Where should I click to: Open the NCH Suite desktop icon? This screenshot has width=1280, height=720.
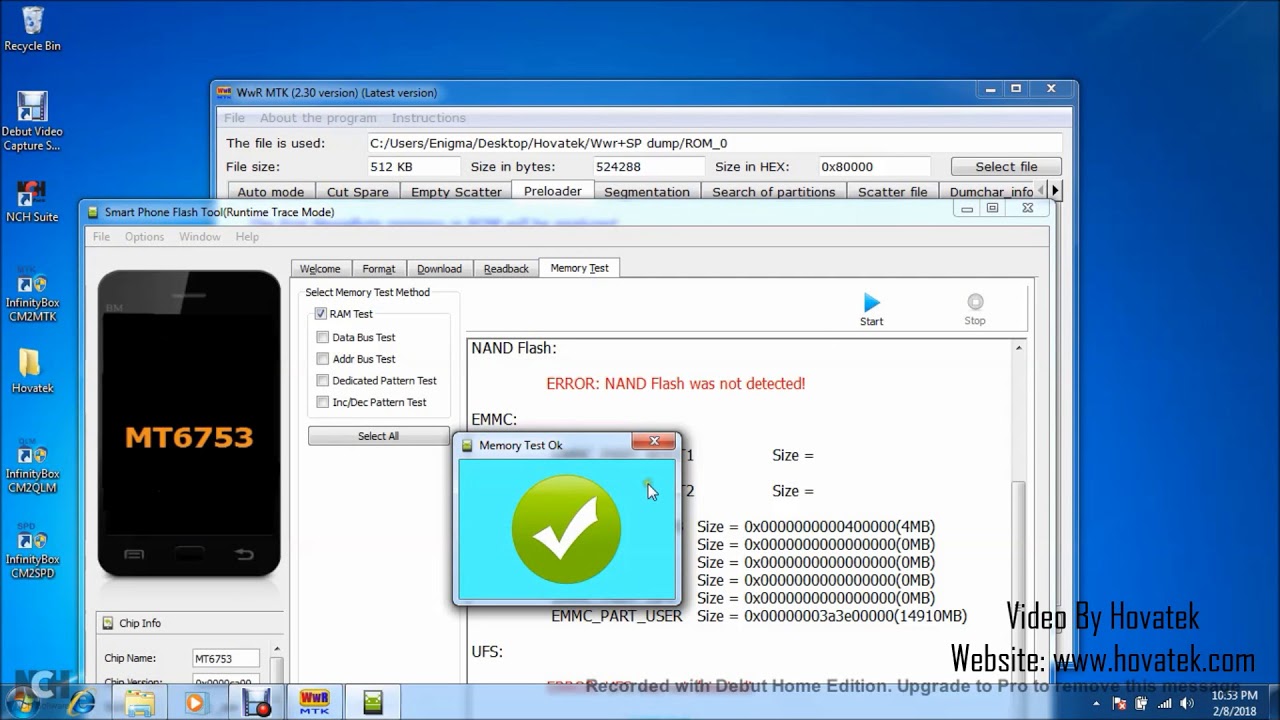32,200
